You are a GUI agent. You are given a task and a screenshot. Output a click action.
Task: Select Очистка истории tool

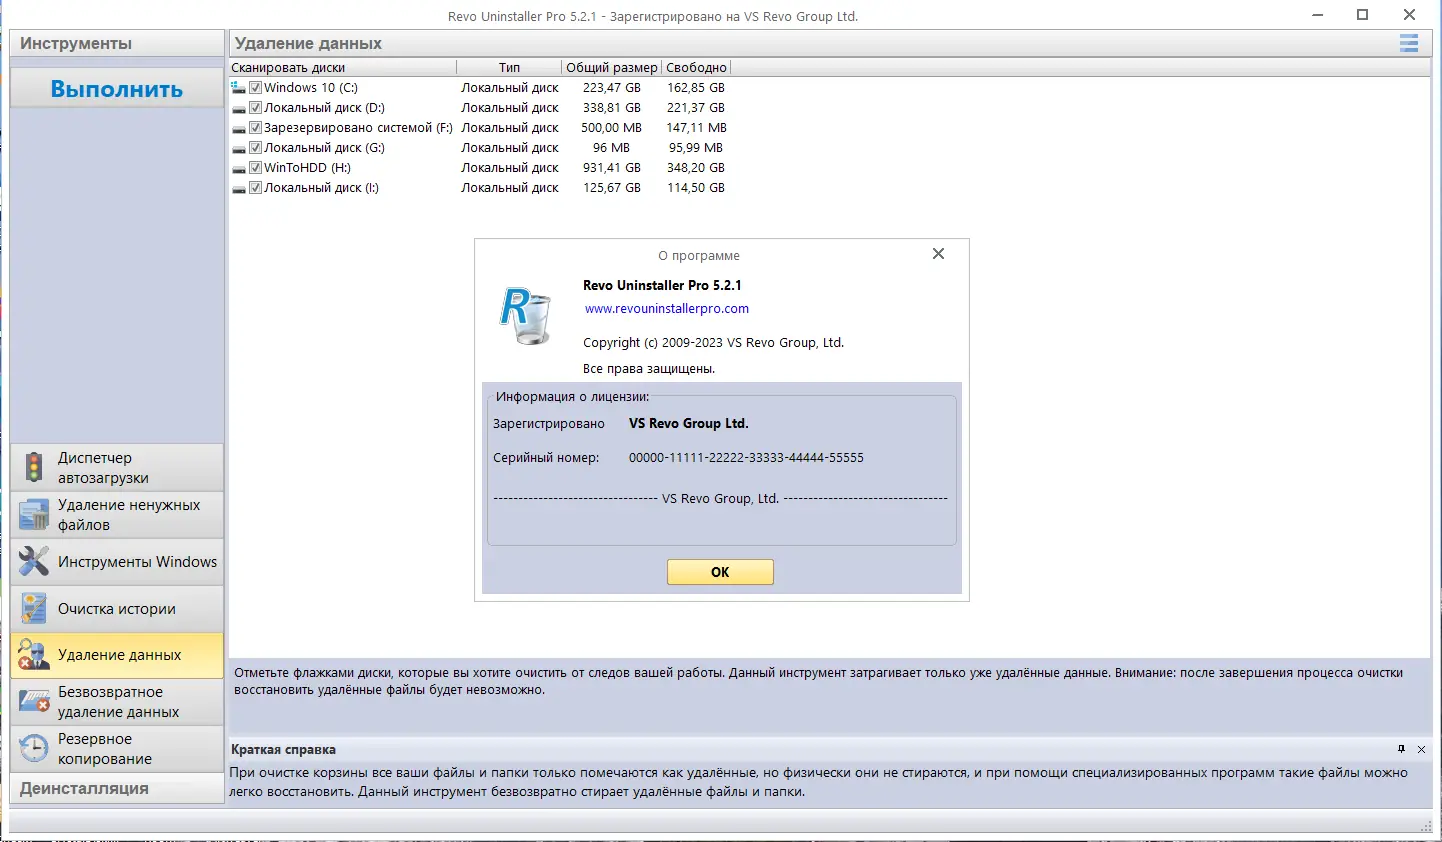pos(117,608)
